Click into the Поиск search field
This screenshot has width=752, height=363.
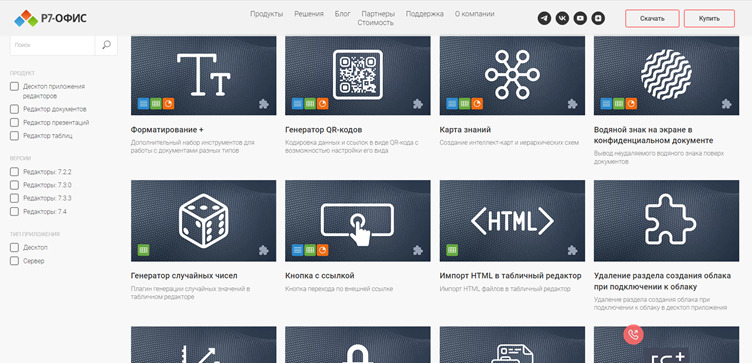tap(52, 45)
